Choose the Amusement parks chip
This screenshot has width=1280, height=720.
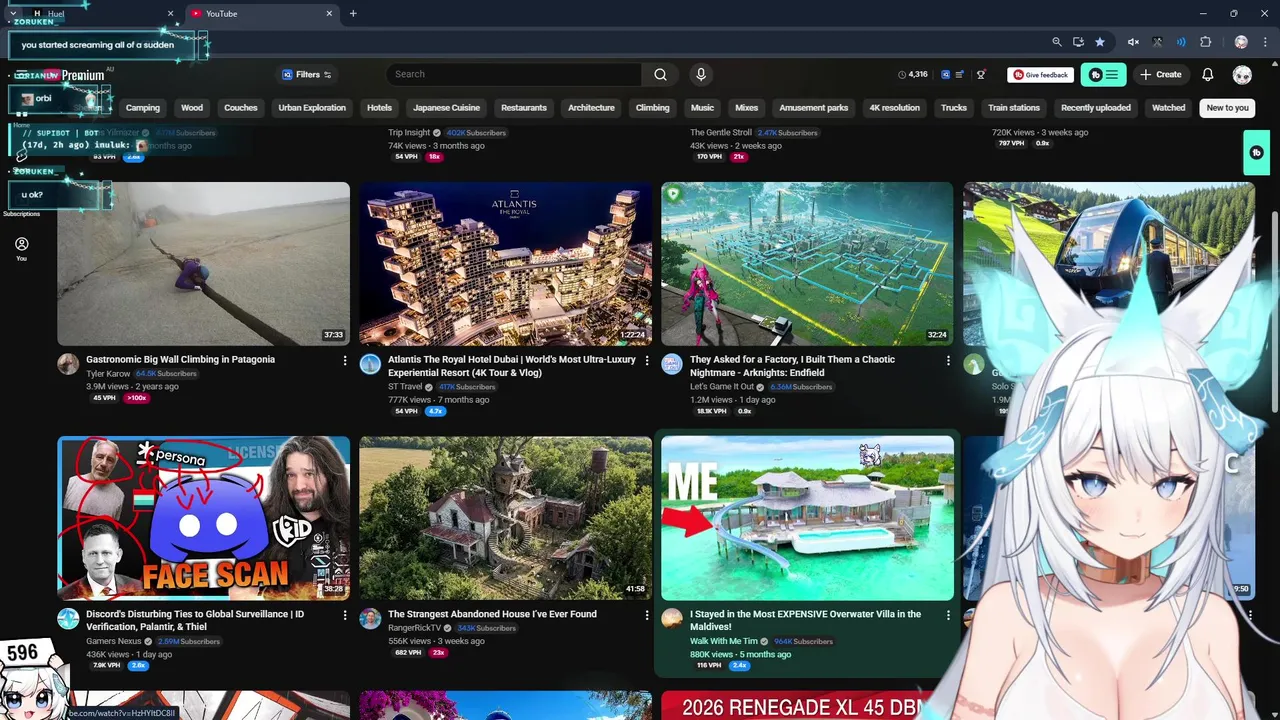(x=813, y=108)
